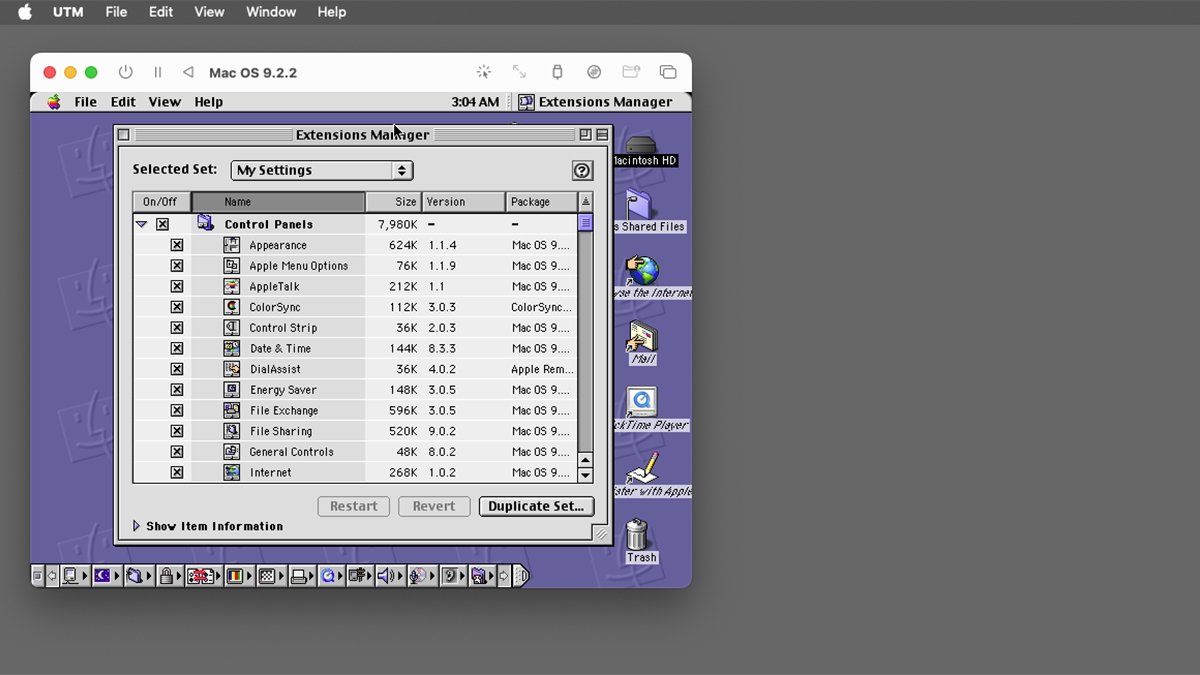Disable the File Sharing checkbox
This screenshot has width=1200, height=675.
click(177, 431)
